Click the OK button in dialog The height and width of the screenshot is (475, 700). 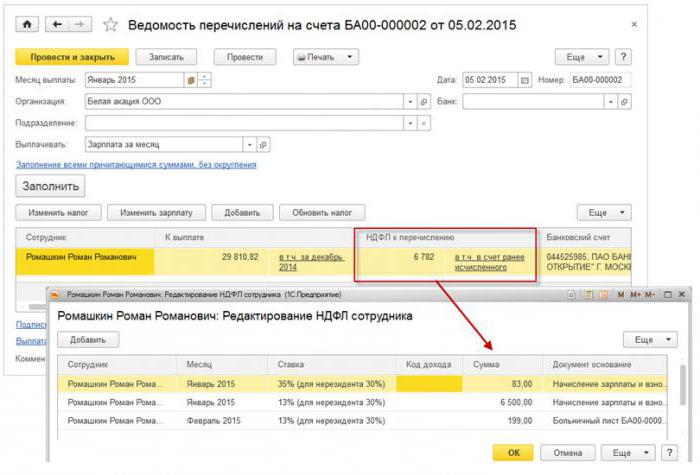(513, 453)
